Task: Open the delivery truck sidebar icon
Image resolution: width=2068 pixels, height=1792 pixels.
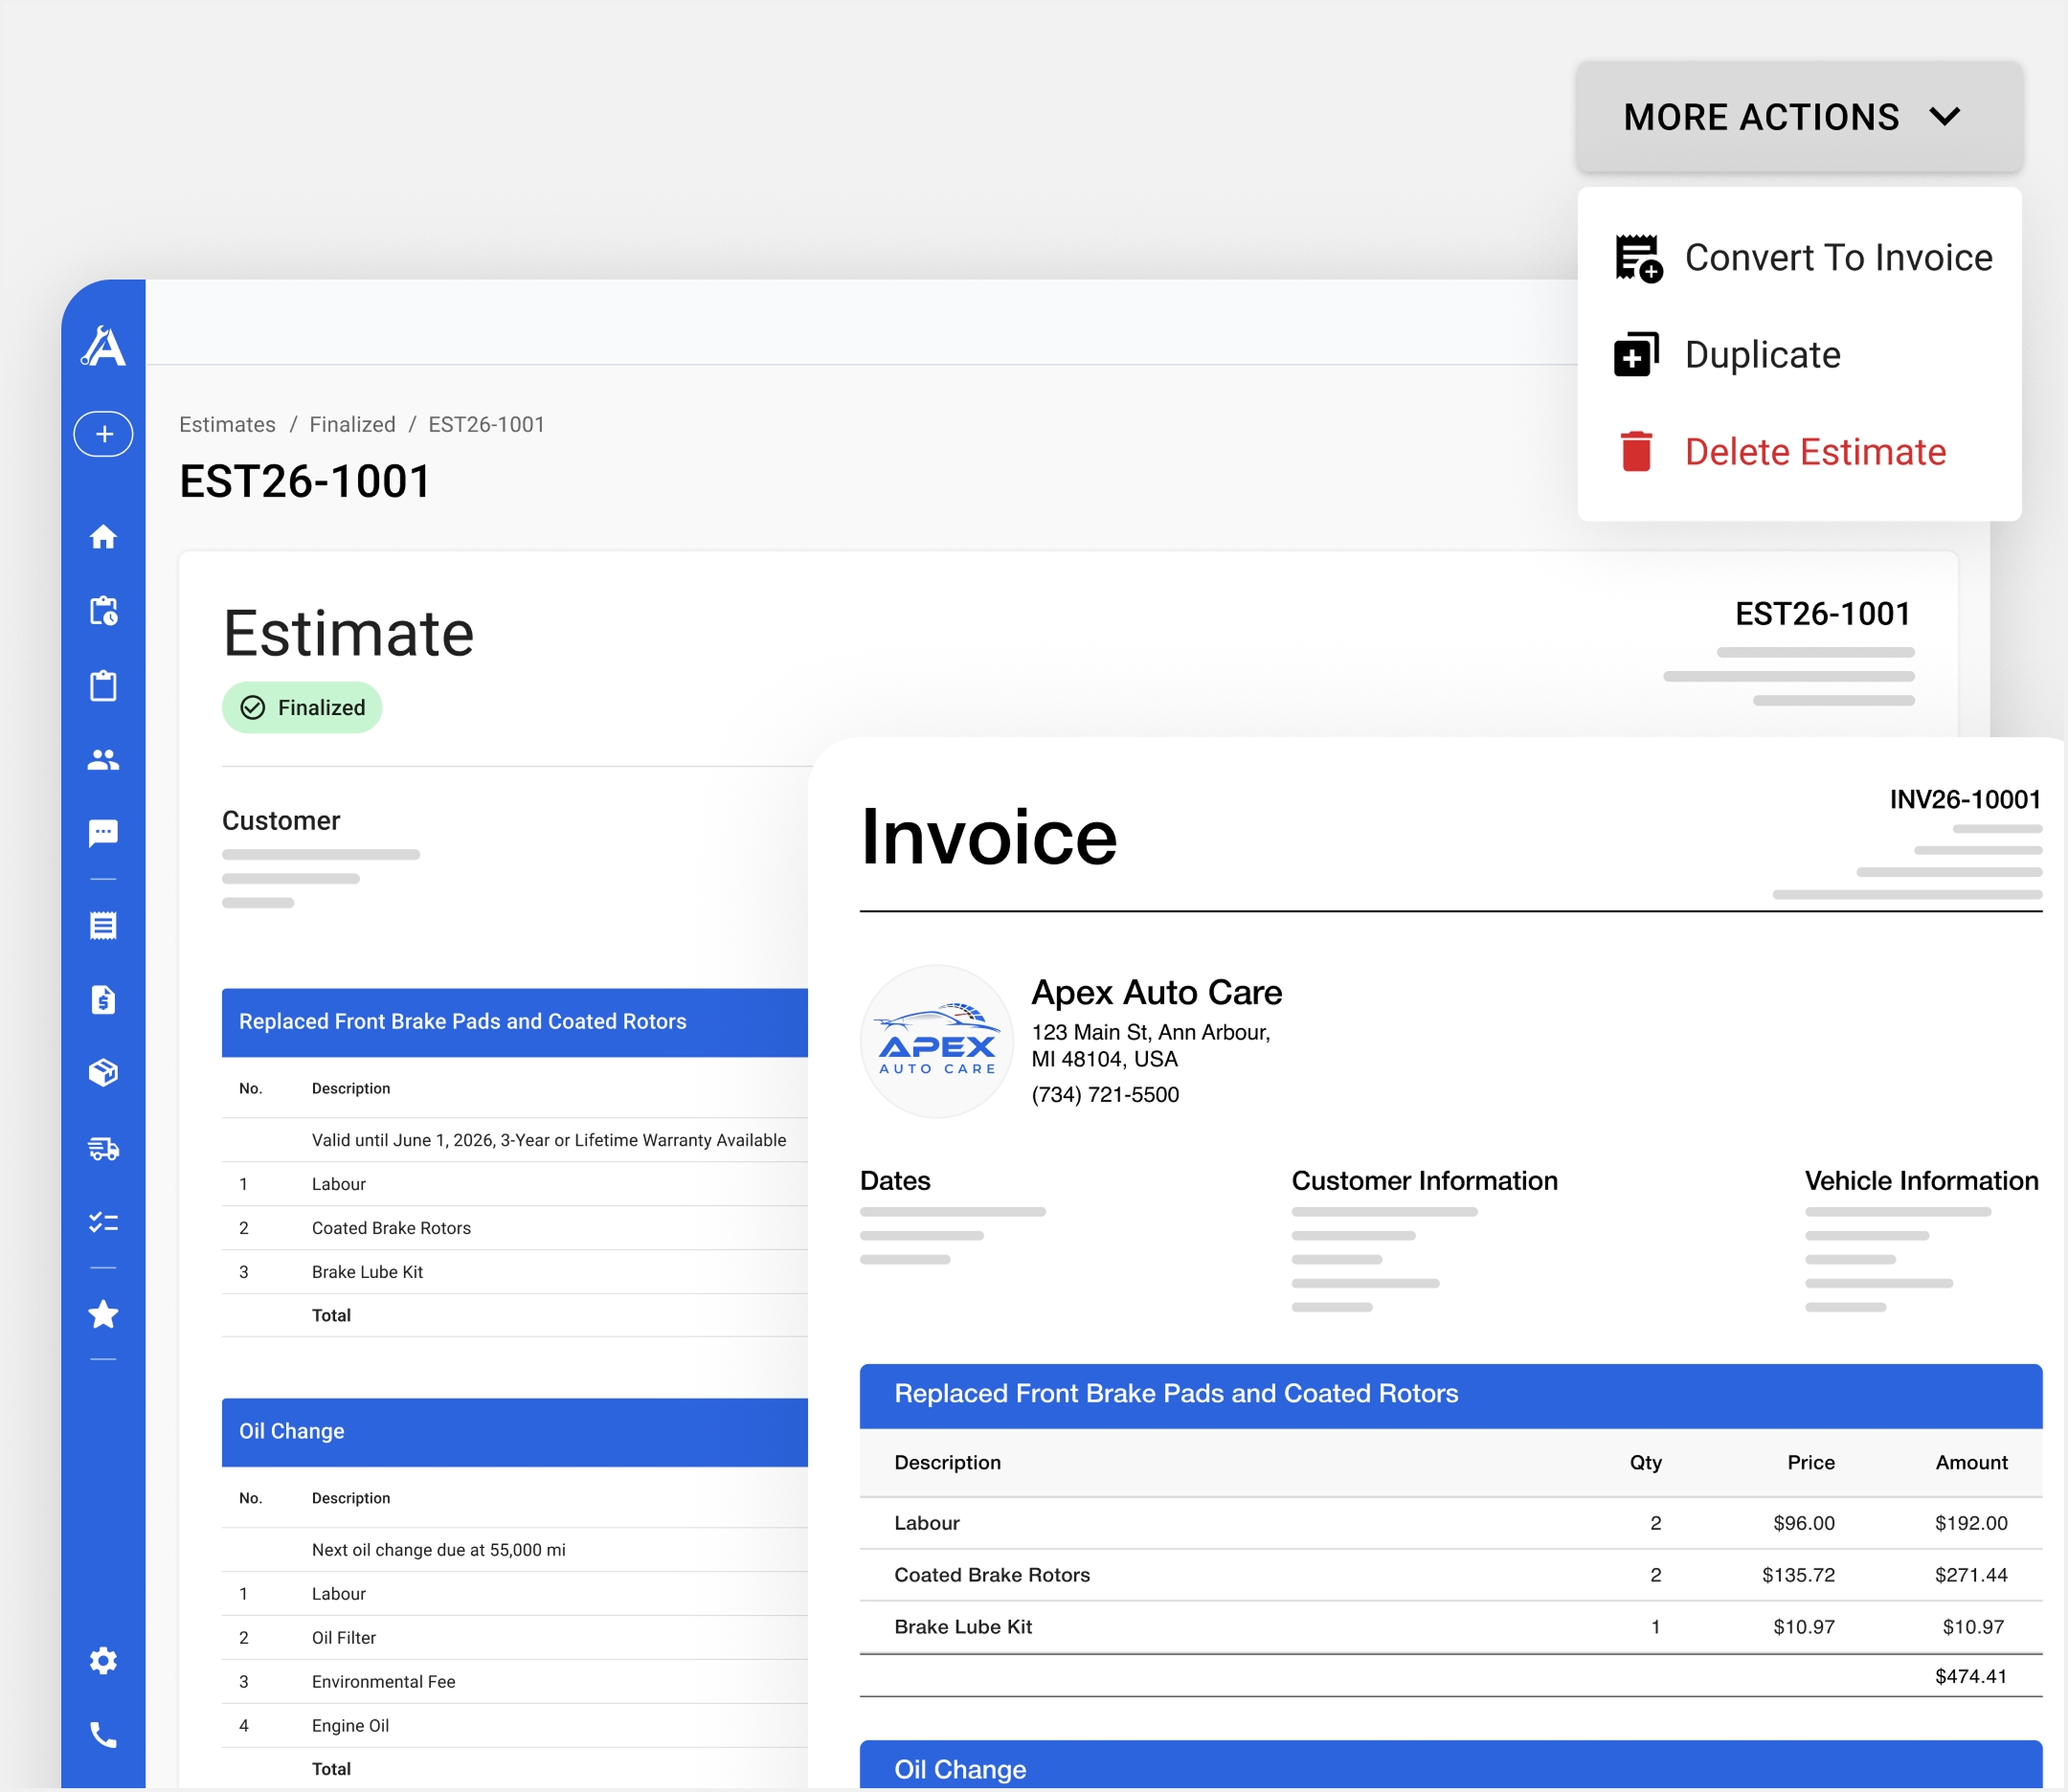Action: pyautogui.click(x=103, y=1148)
